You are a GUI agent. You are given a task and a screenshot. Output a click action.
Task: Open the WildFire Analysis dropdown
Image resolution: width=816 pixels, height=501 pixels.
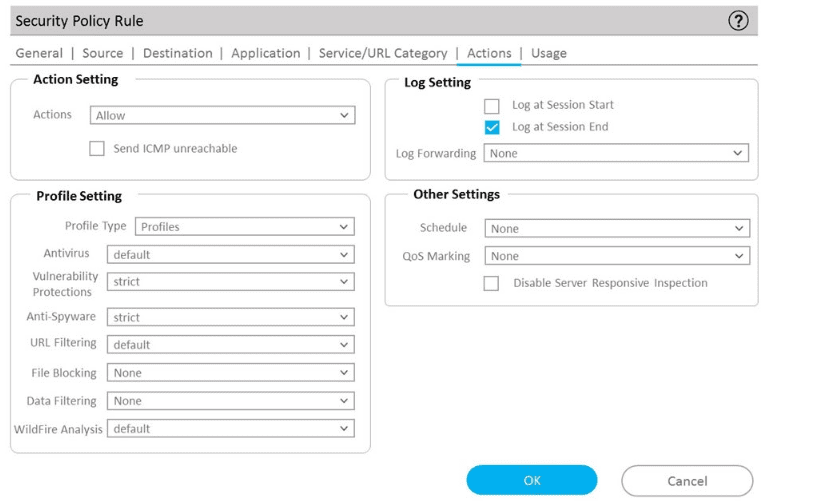tap(230, 429)
